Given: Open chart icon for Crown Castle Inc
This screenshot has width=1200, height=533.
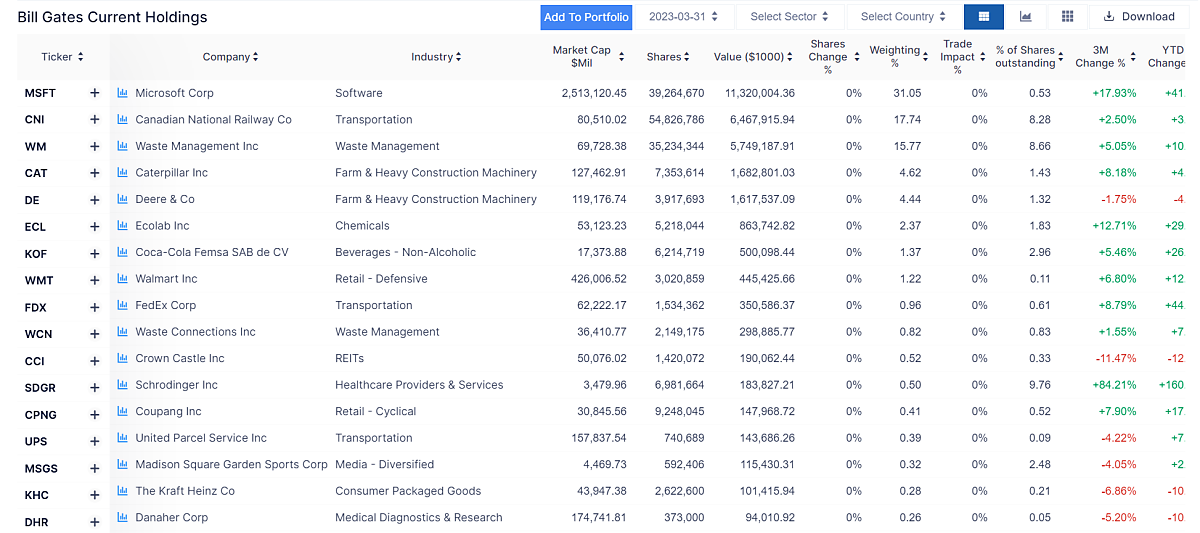Looking at the screenshot, I should tap(123, 358).
